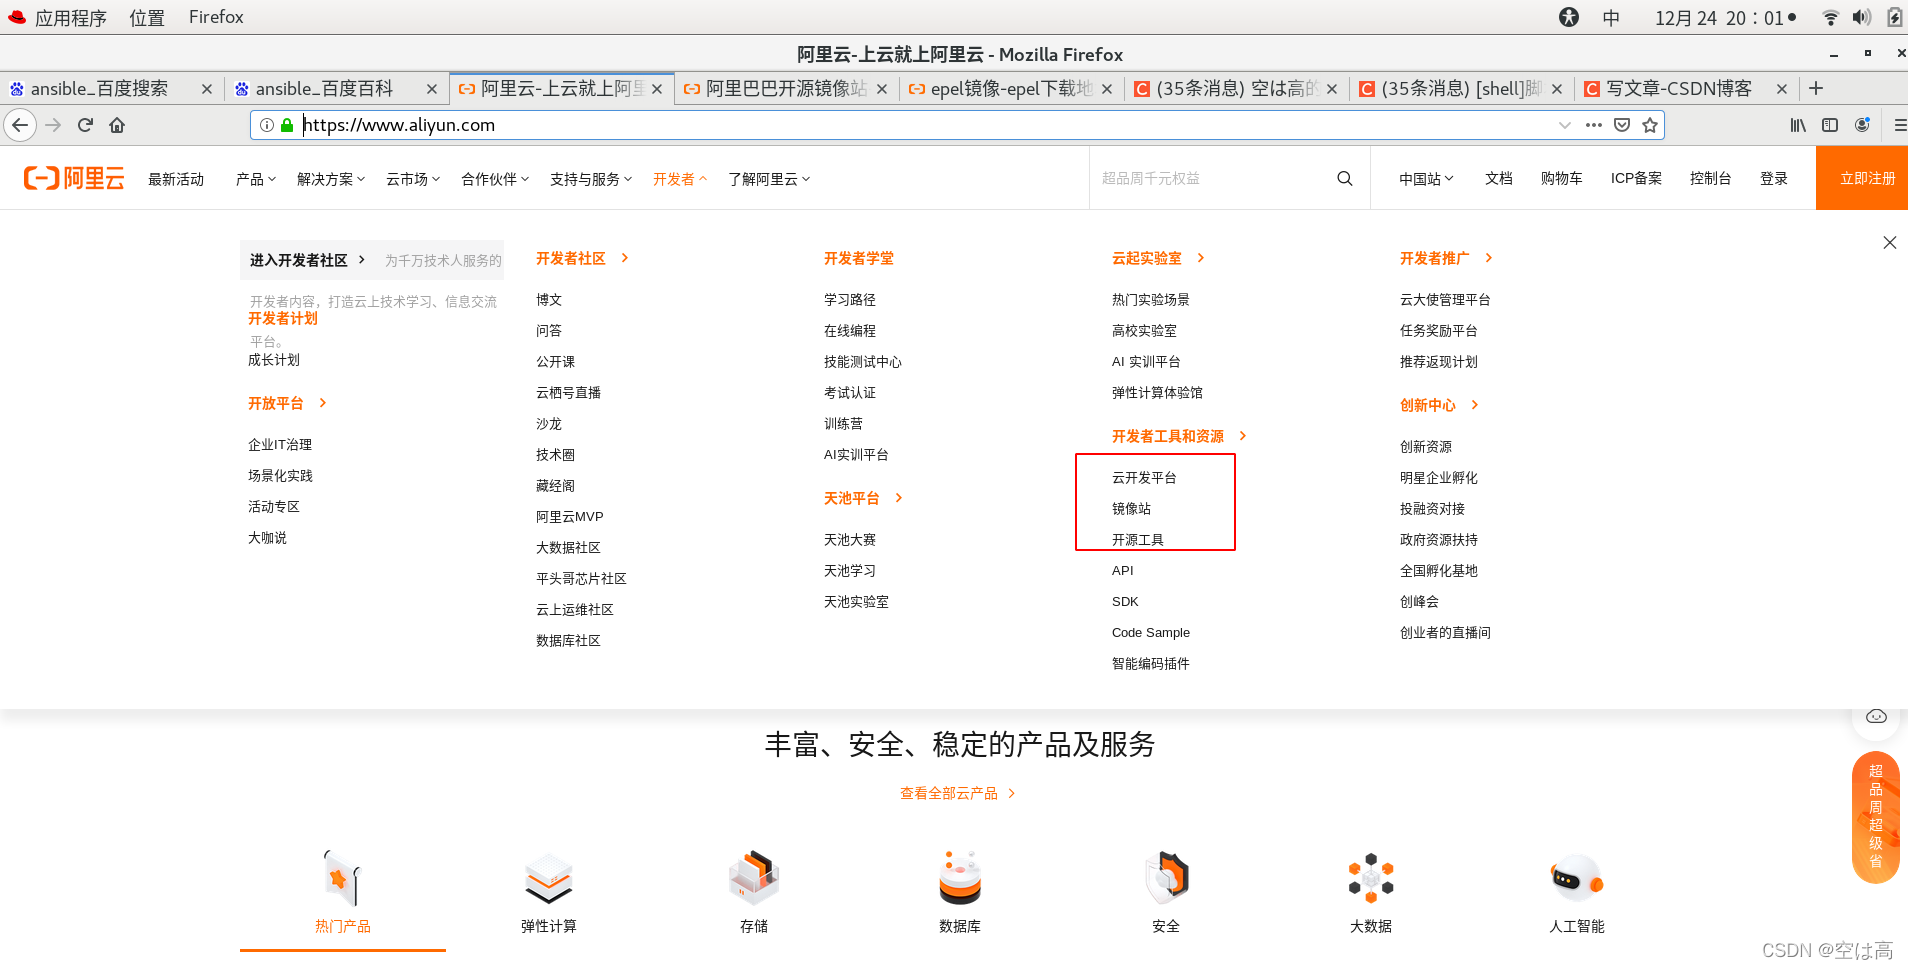1908x970 pixels.
Task: Expand the 解决方案 dropdown menu
Action: (331, 179)
